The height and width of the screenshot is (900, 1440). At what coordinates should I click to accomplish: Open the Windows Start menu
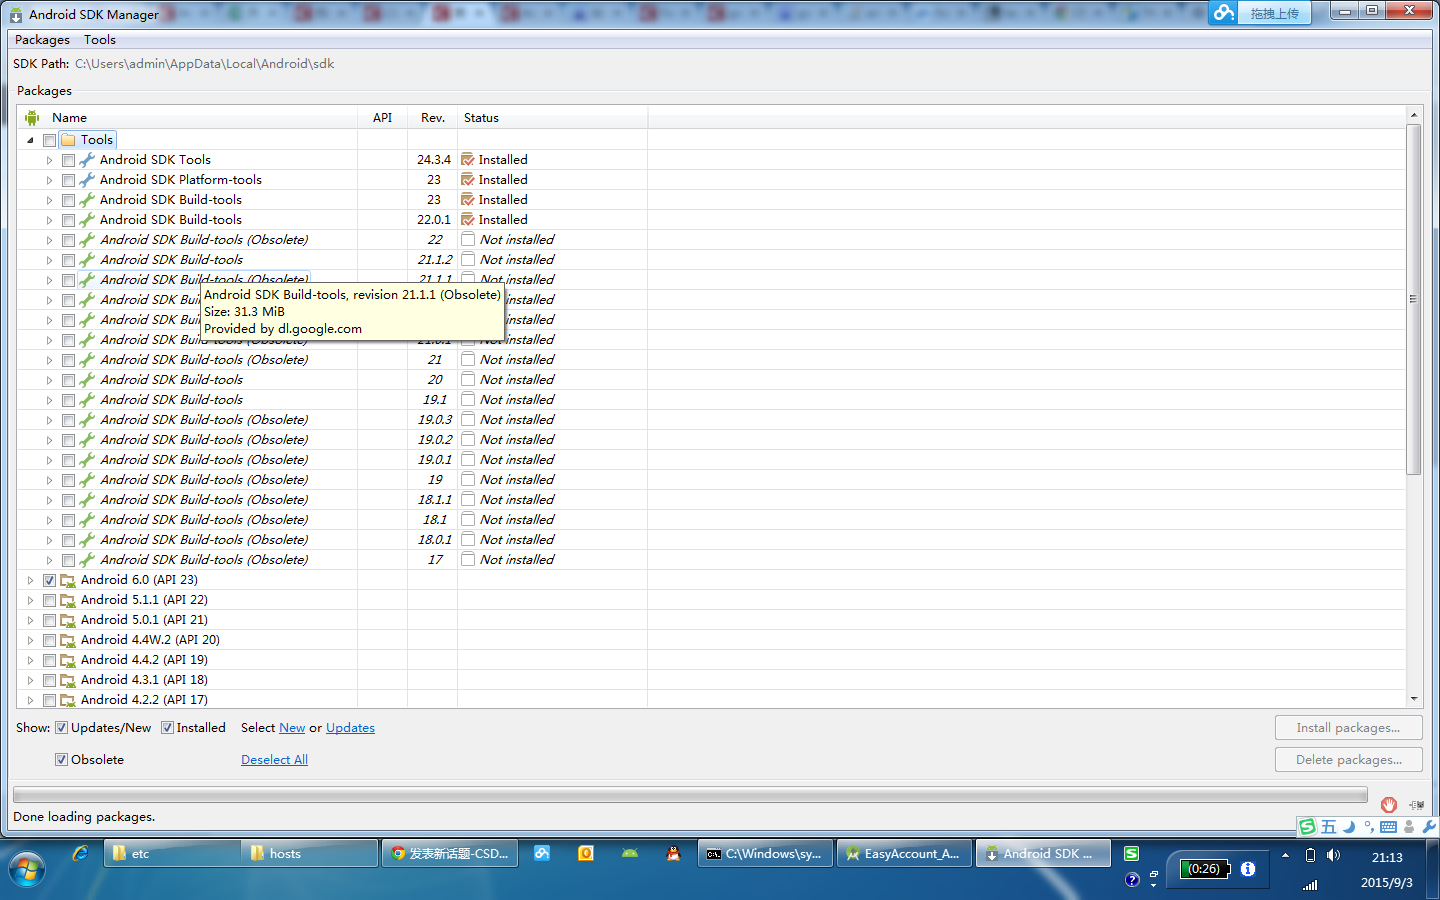[x=27, y=869]
